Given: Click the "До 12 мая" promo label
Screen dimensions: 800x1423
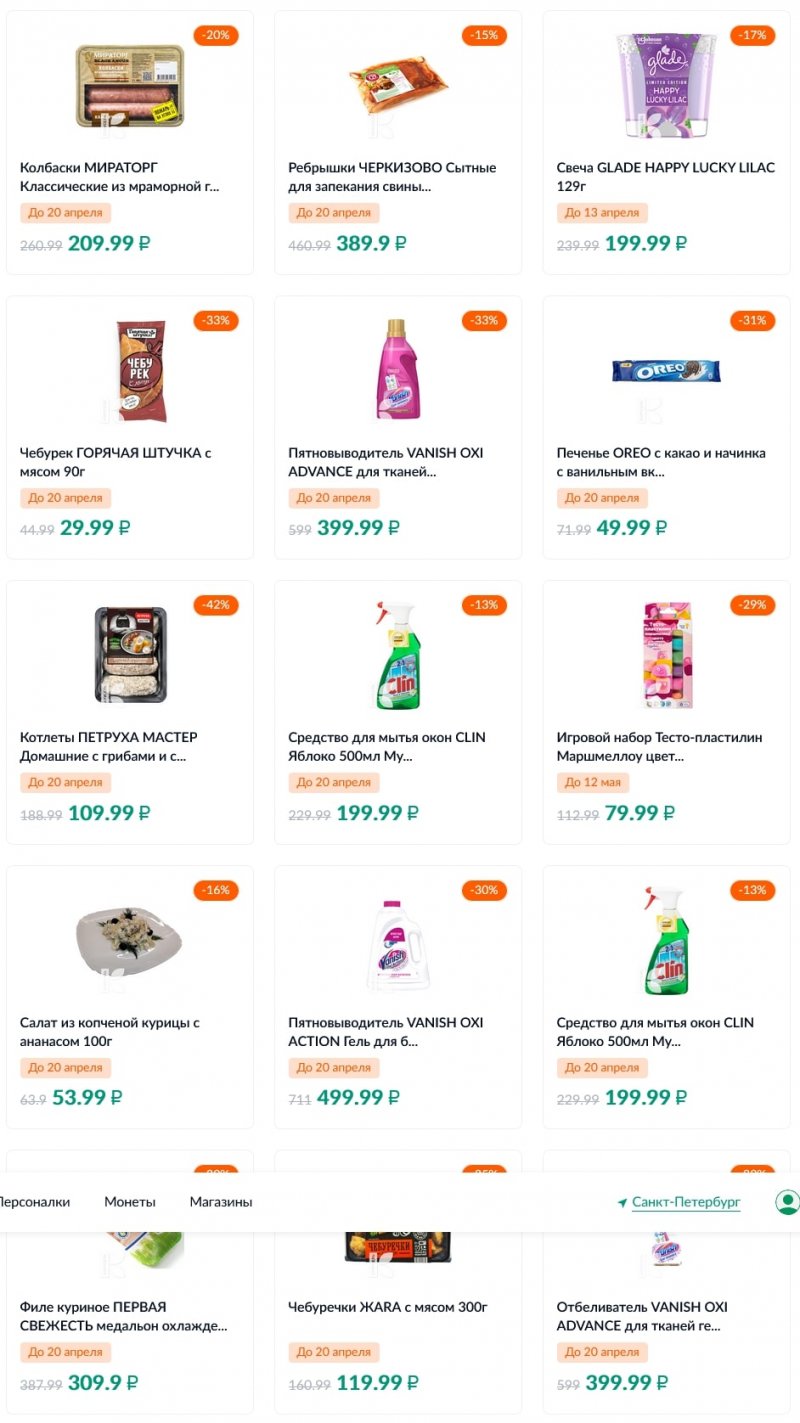Looking at the screenshot, I should (x=593, y=783).
